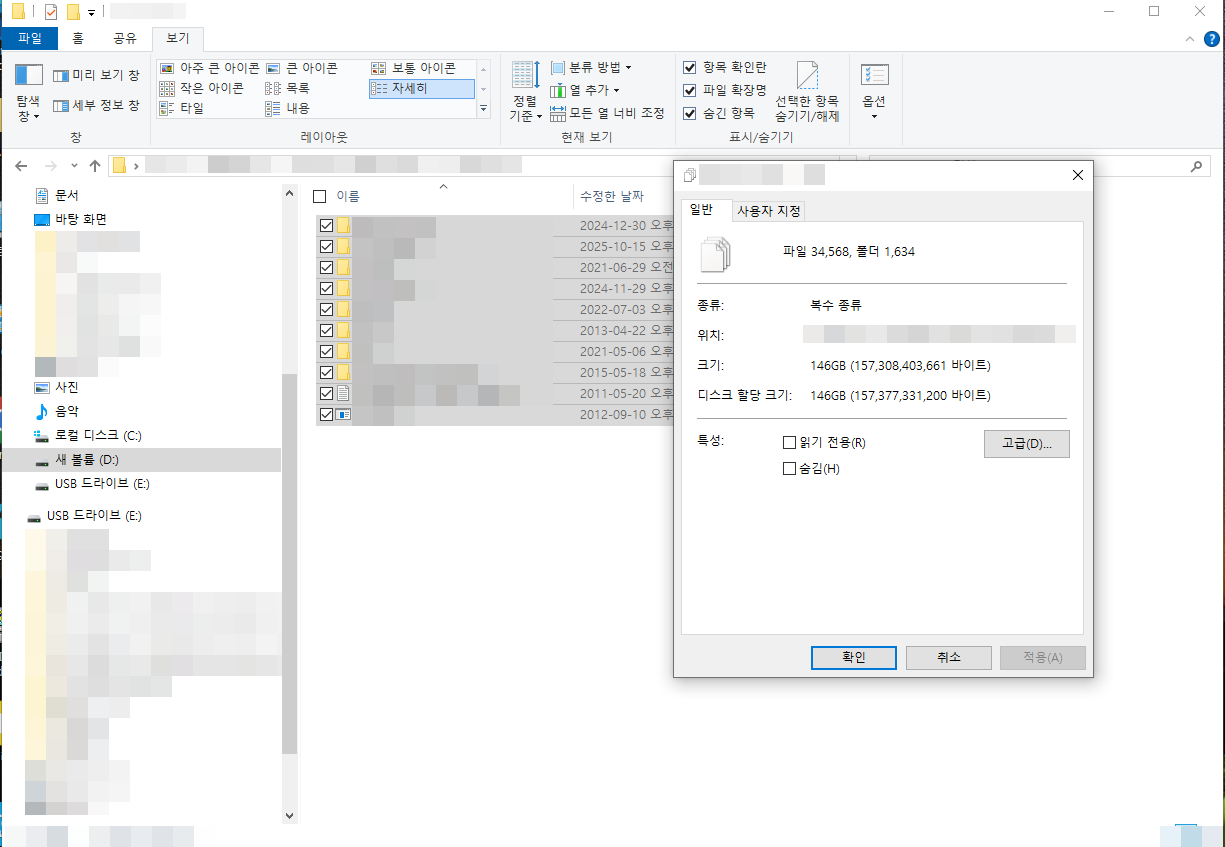Enable the 읽기 전용(R) attribute checkbox

pos(789,442)
